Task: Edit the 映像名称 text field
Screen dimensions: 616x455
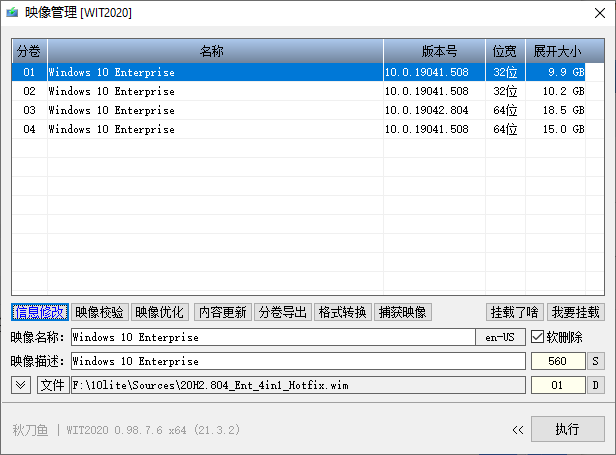Action: pos(273,337)
